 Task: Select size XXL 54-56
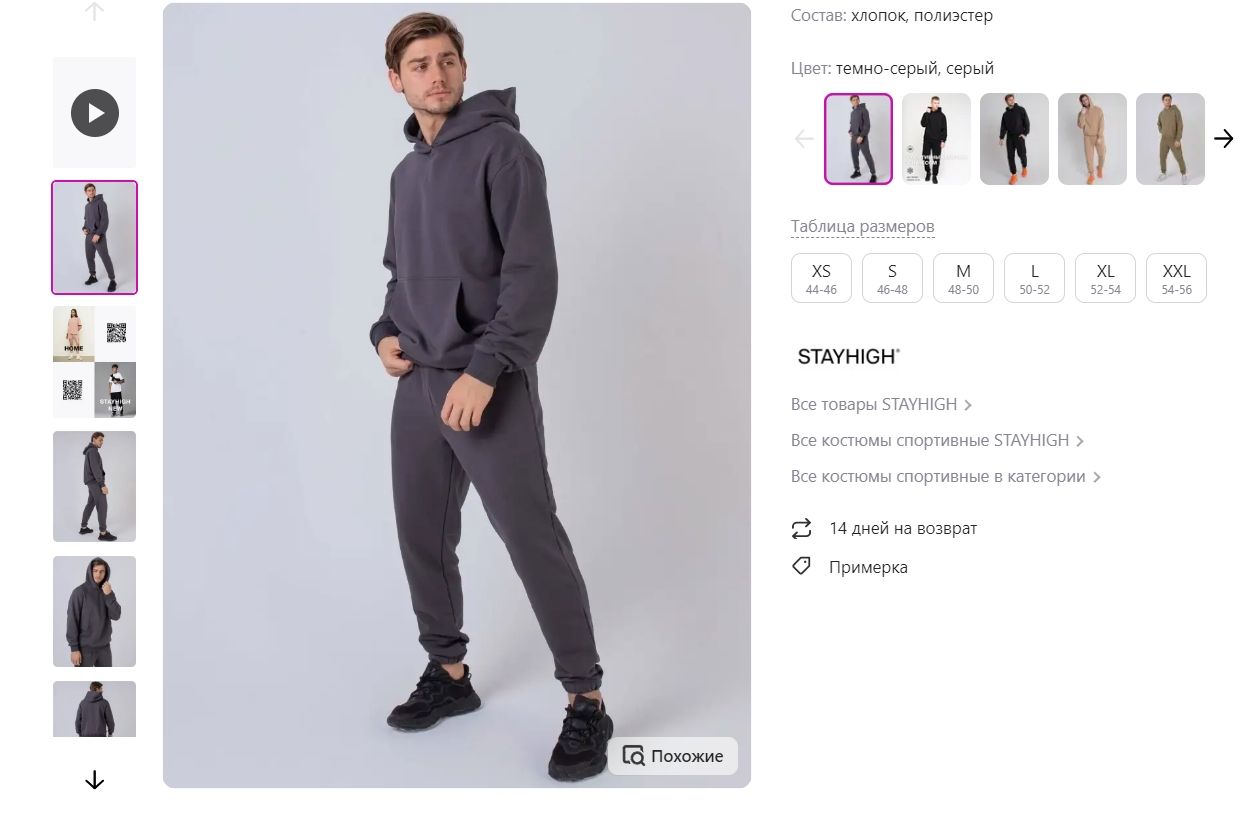click(x=1176, y=278)
